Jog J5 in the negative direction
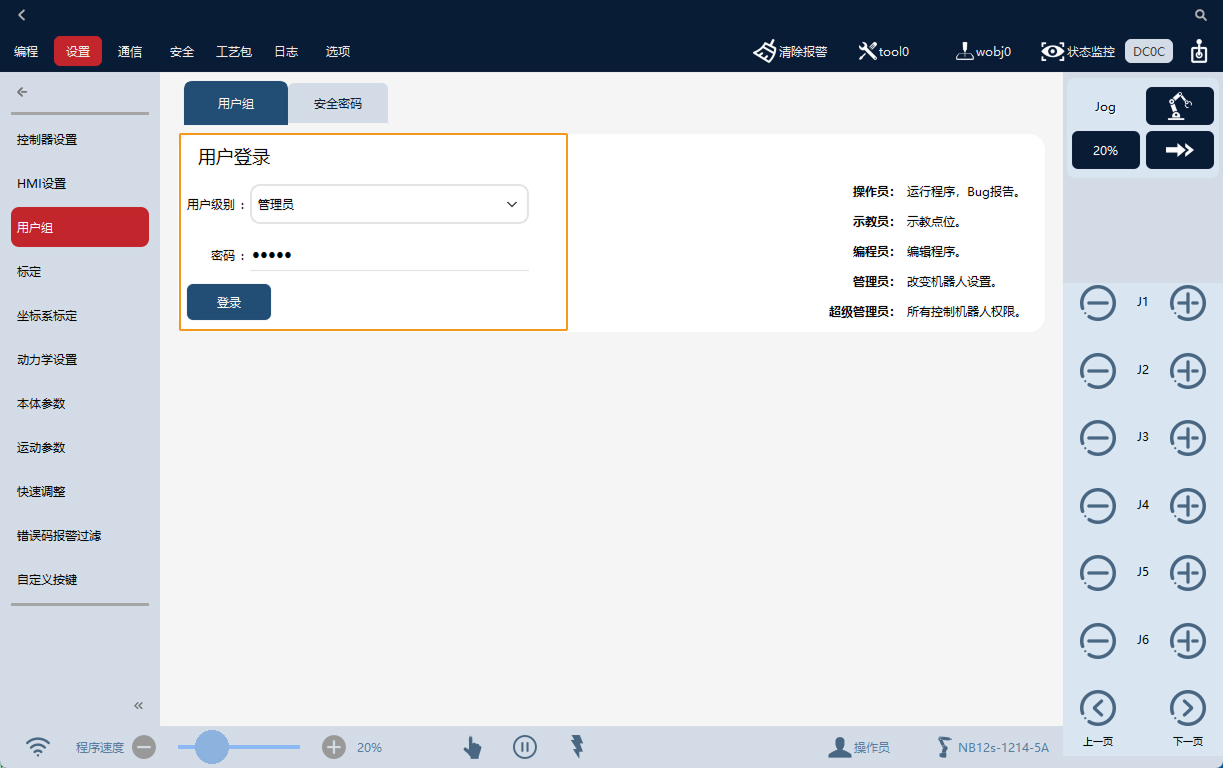The image size is (1223, 768). [x=1098, y=573]
